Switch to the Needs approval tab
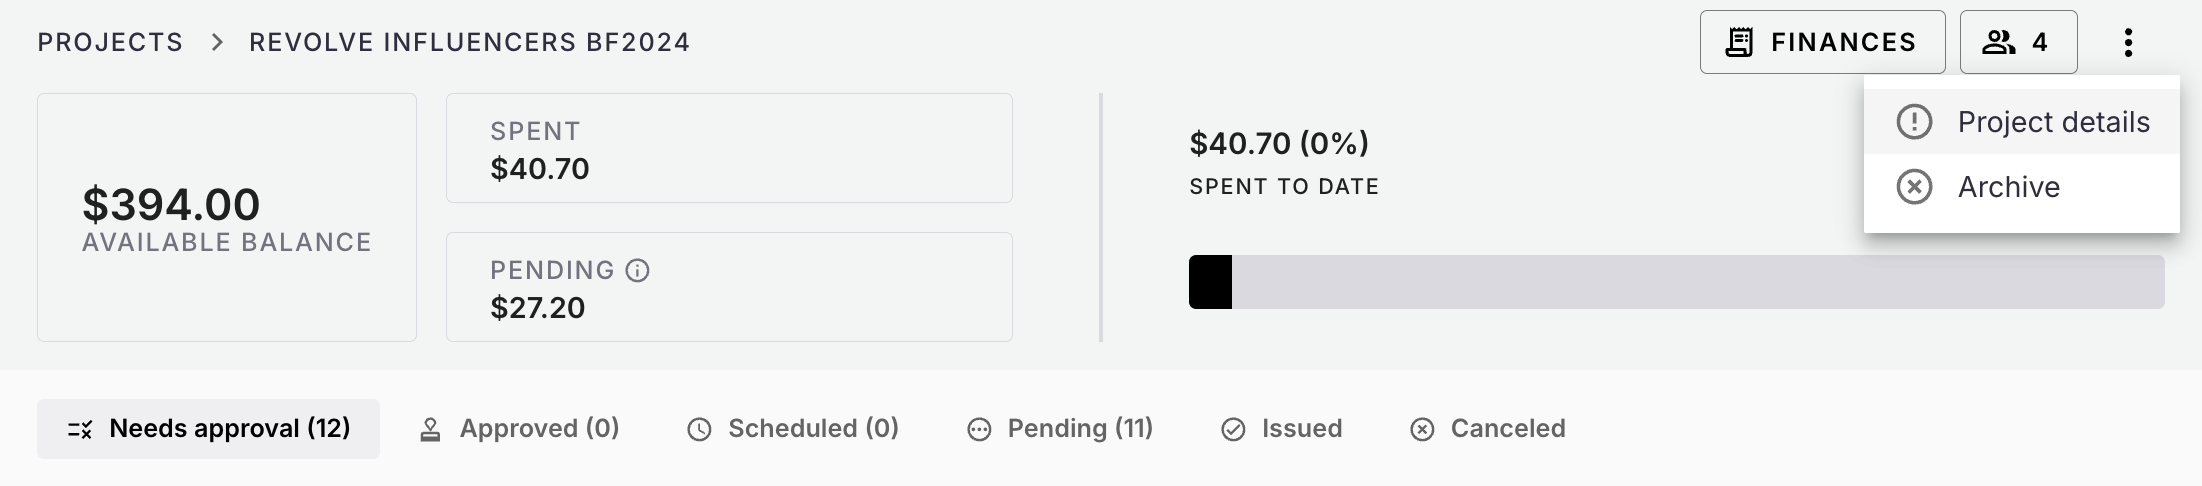This screenshot has height=486, width=2202. pos(208,429)
